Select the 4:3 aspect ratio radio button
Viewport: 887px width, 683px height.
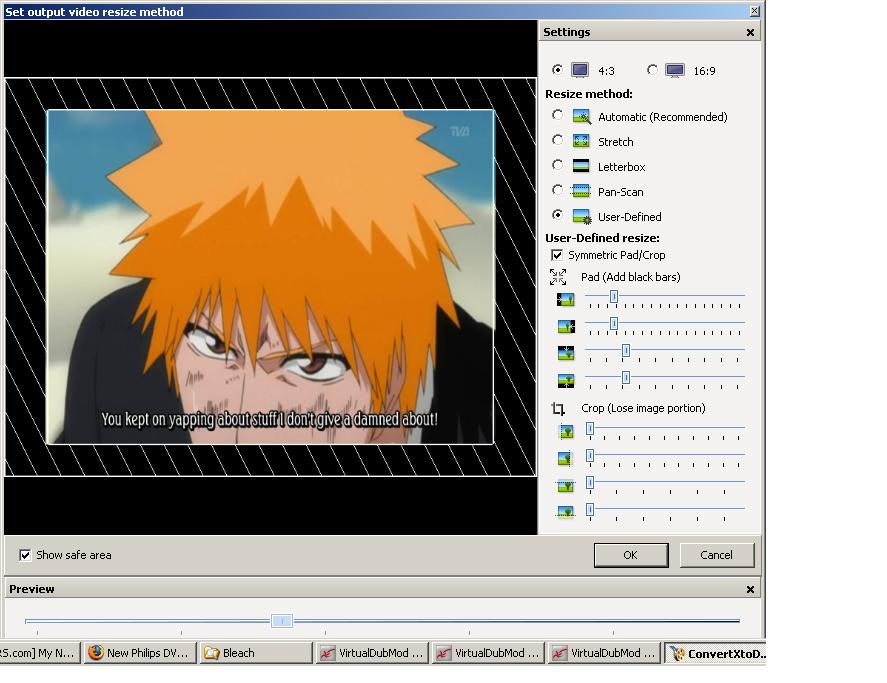[557, 70]
